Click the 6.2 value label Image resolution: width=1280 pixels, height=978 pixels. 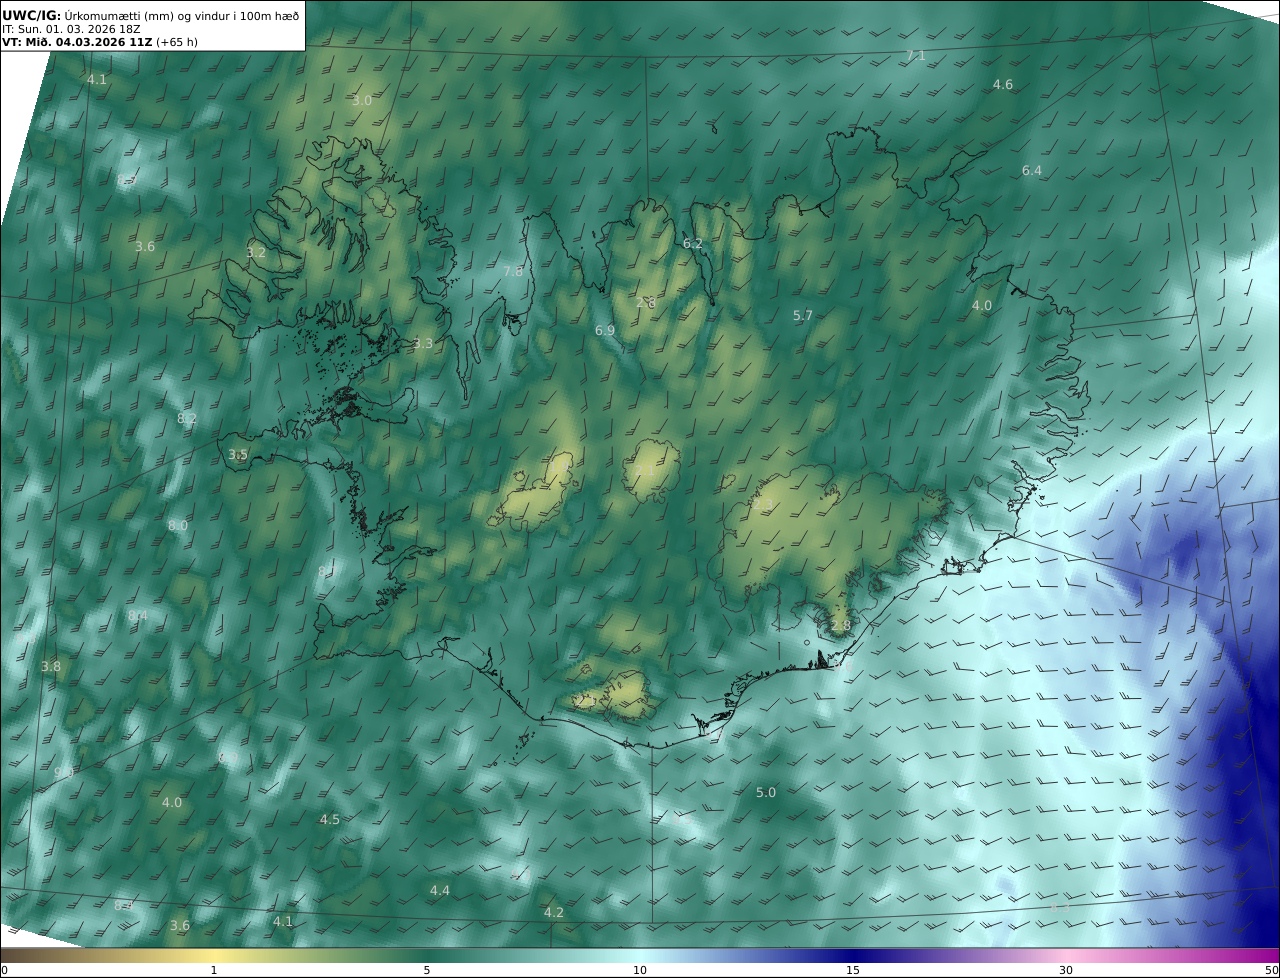(692, 244)
